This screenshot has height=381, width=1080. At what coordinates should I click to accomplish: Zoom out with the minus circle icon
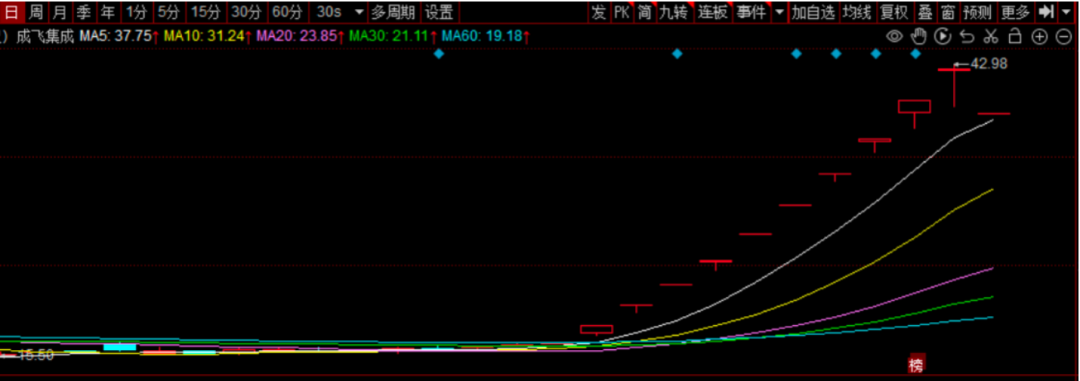[1063, 37]
